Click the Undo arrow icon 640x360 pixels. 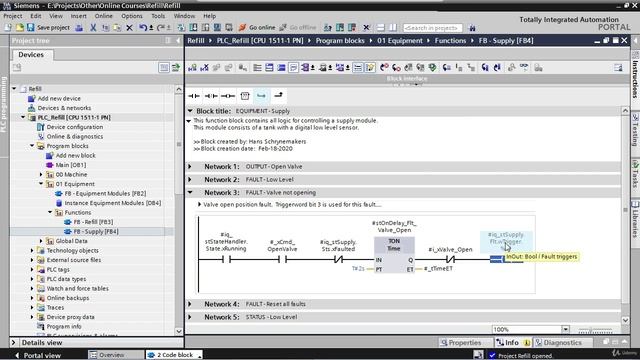(142, 27)
